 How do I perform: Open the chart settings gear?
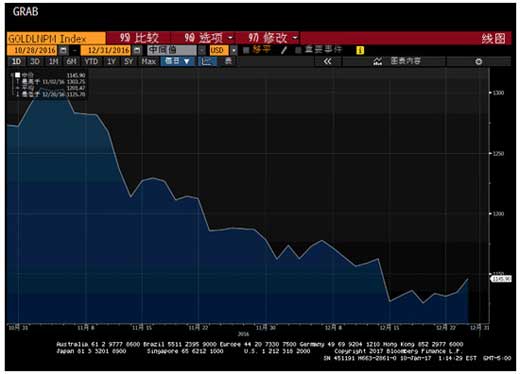coord(479,61)
